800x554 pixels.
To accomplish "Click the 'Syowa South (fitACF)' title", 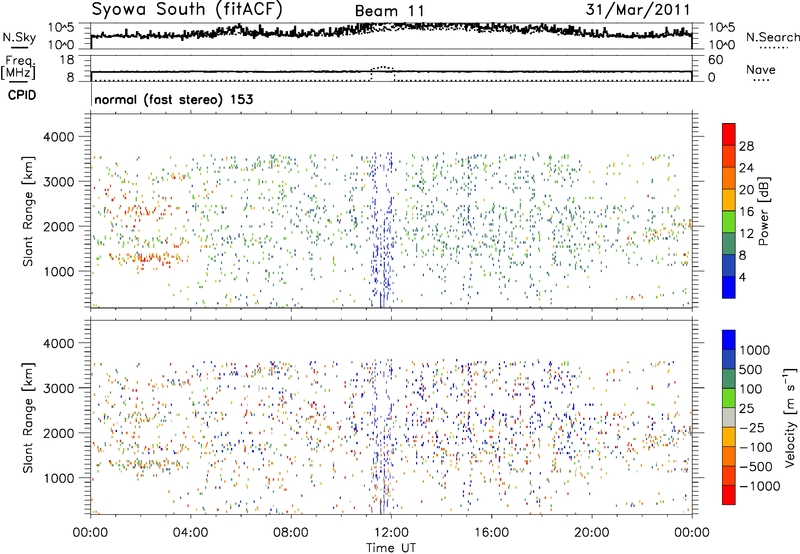I will point(187,10).
